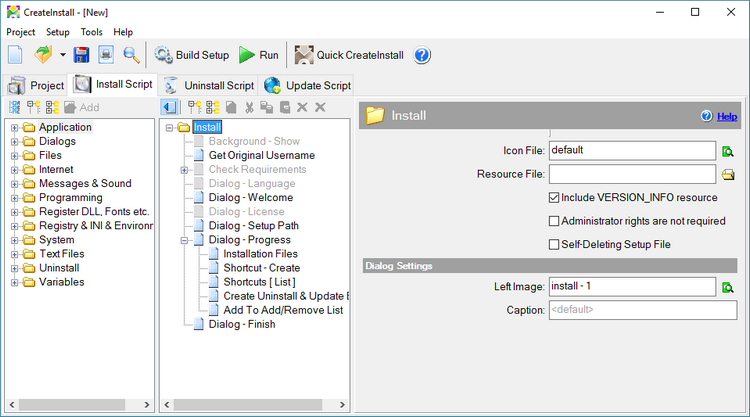Click the horizontal scrollbar under the commands tree

(79, 405)
